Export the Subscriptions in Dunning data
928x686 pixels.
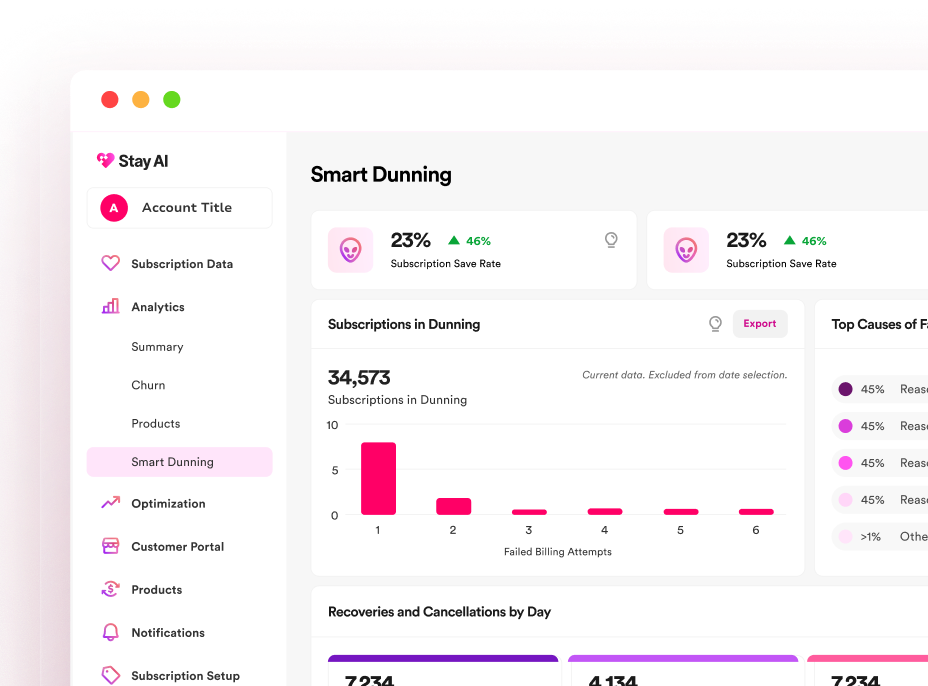(760, 324)
